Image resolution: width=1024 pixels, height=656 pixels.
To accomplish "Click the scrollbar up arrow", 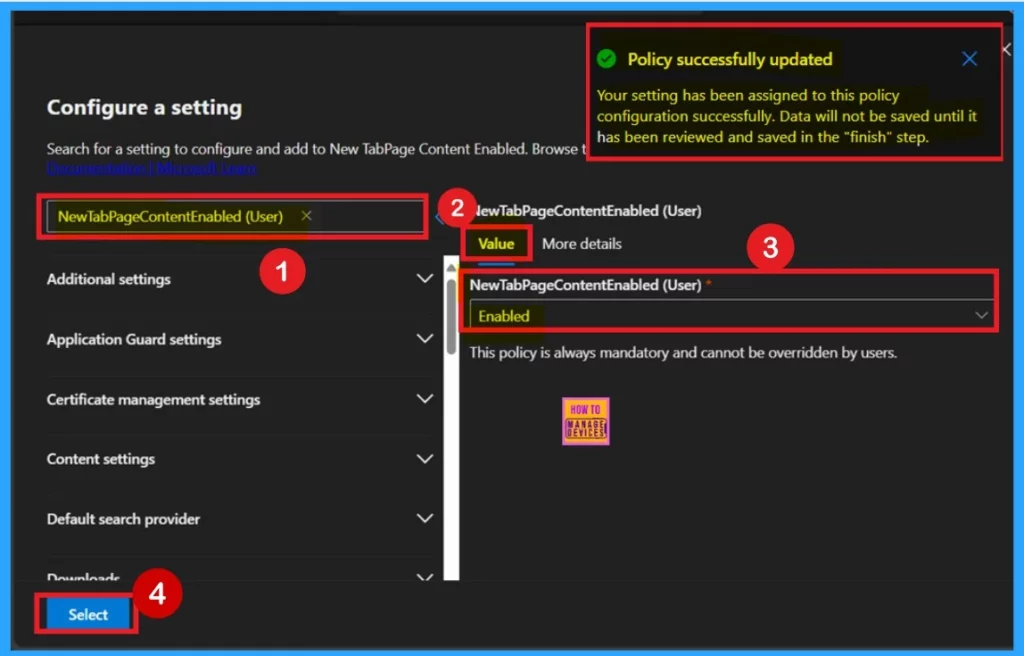I will point(451,268).
